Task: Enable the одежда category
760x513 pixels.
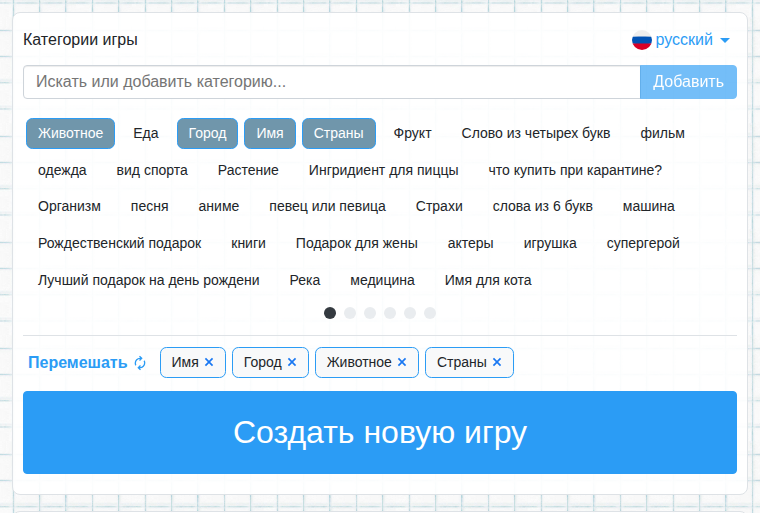Action: 62,170
